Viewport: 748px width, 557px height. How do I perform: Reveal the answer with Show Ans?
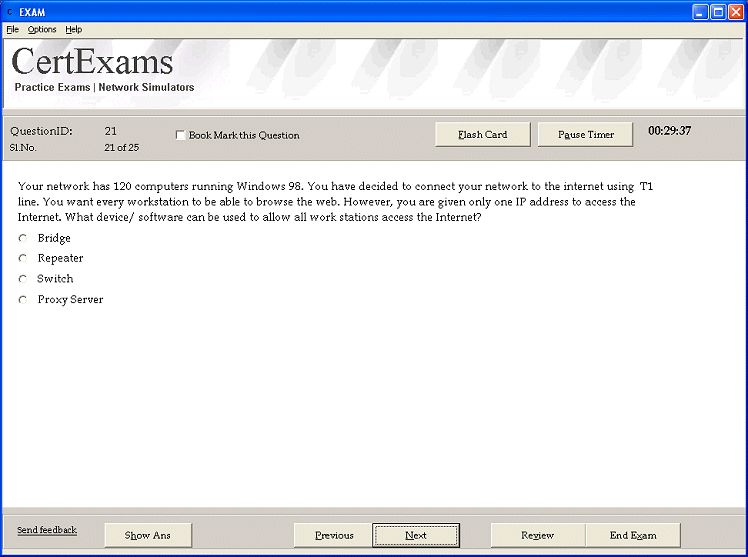pos(148,535)
